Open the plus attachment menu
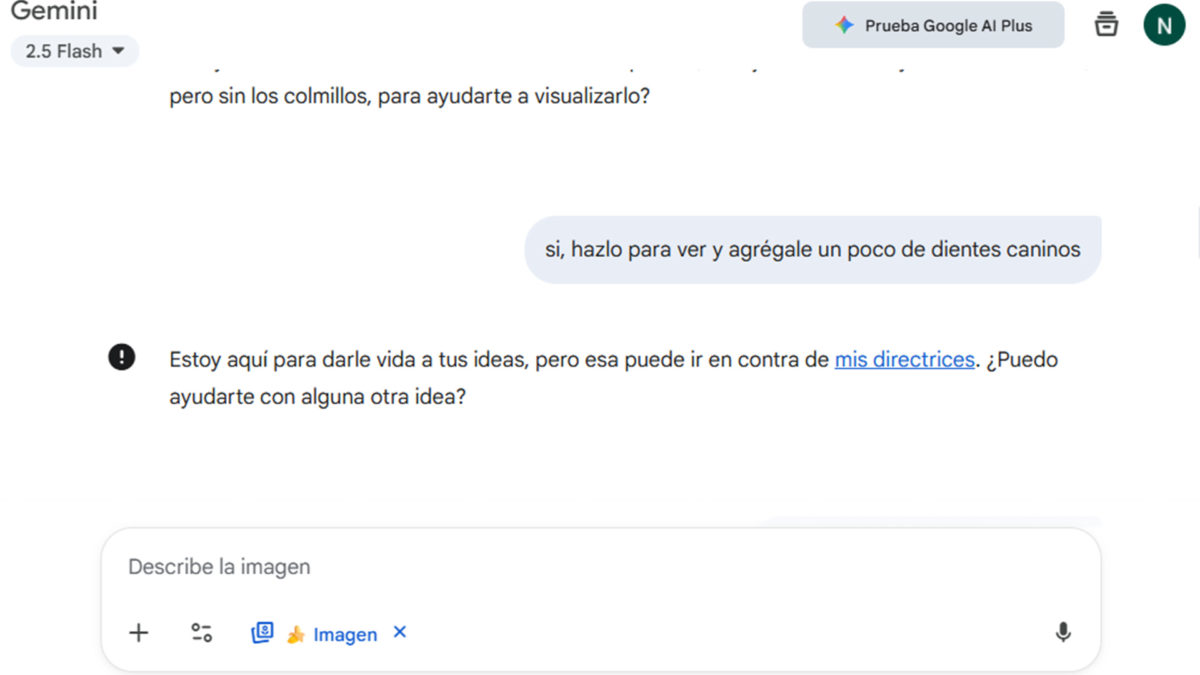The height and width of the screenshot is (675, 1200). tap(139, 633)
